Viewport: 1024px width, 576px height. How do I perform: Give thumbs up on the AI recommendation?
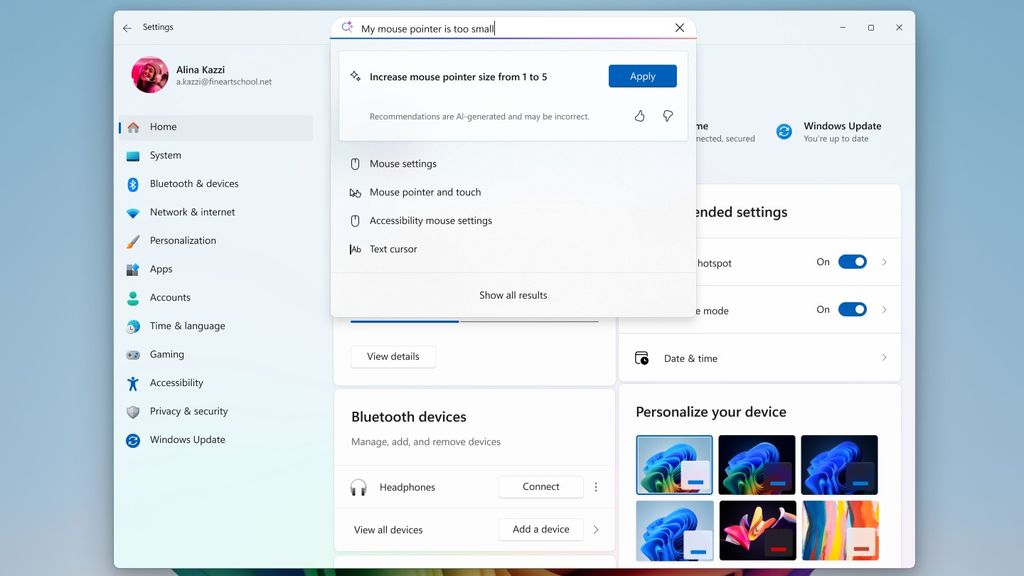[642, 116]
